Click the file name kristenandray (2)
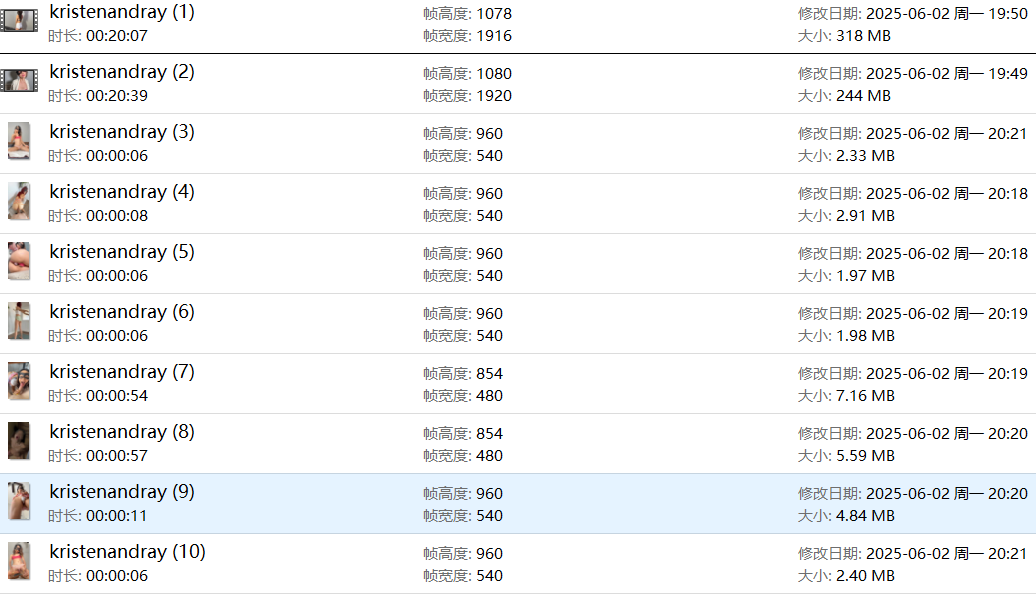 [122, 72]
